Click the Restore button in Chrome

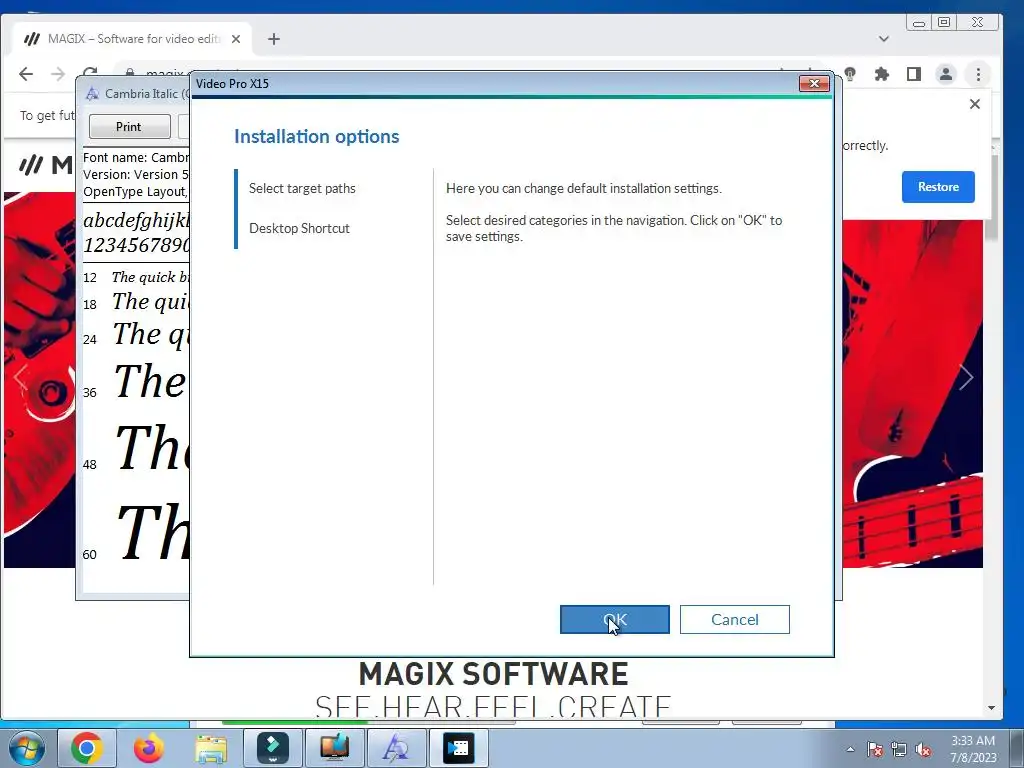pos(938,187)
